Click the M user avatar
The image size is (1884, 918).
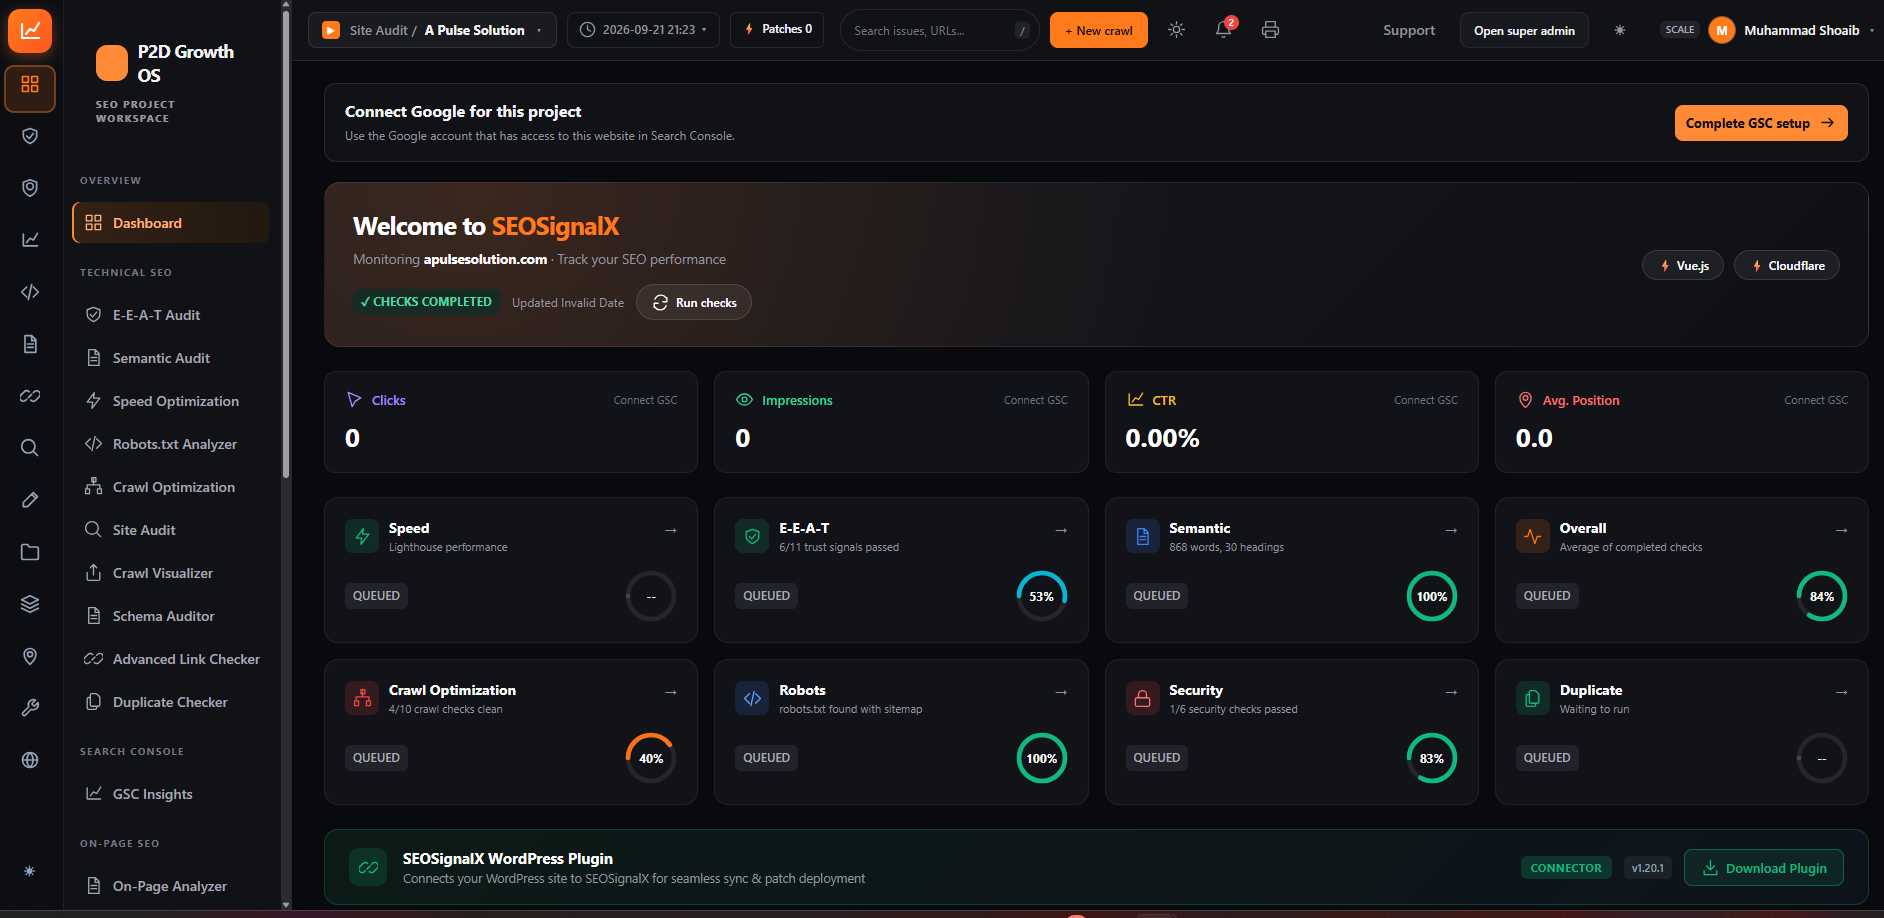coord(1722,30)
